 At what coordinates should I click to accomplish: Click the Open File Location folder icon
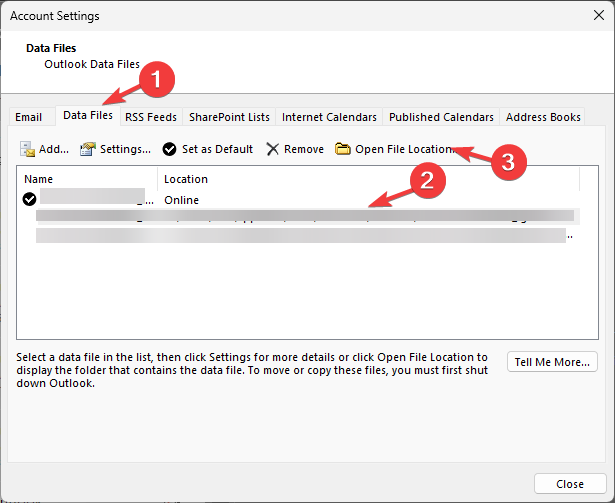(x=342, y=149)
